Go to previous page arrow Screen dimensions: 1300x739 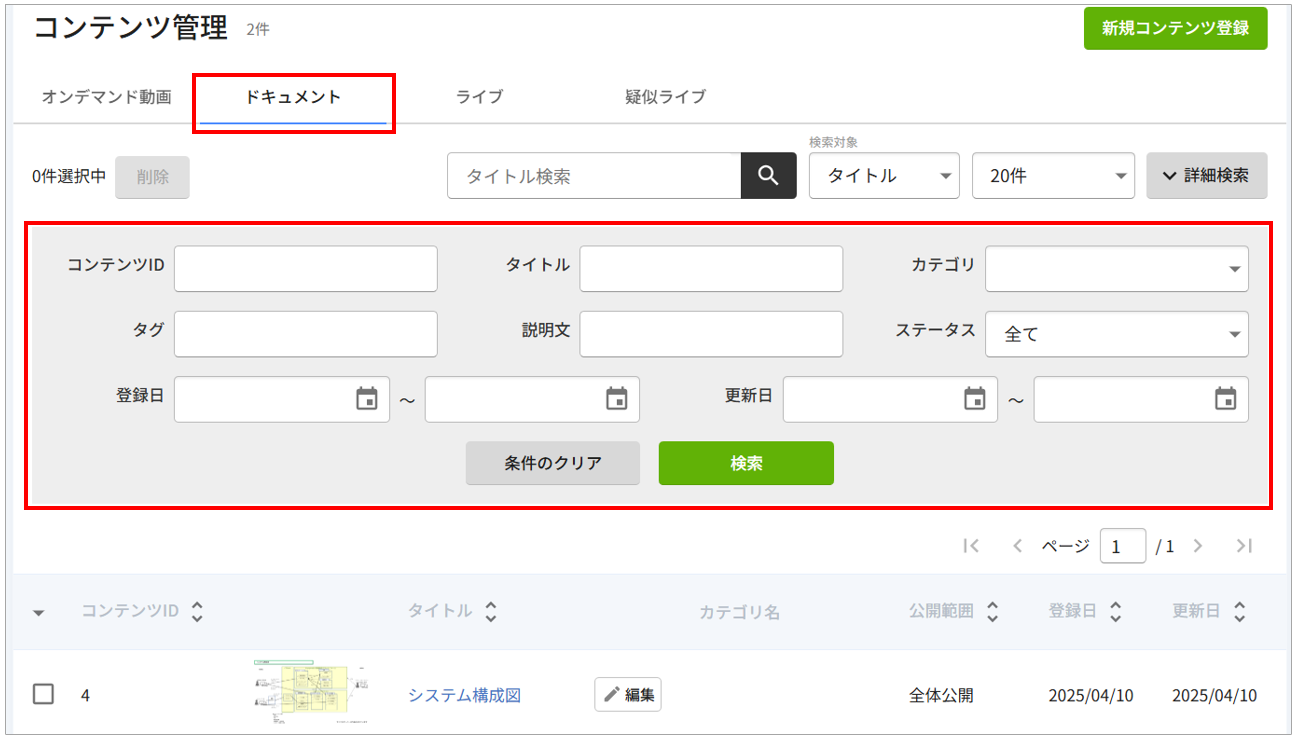1017,546
